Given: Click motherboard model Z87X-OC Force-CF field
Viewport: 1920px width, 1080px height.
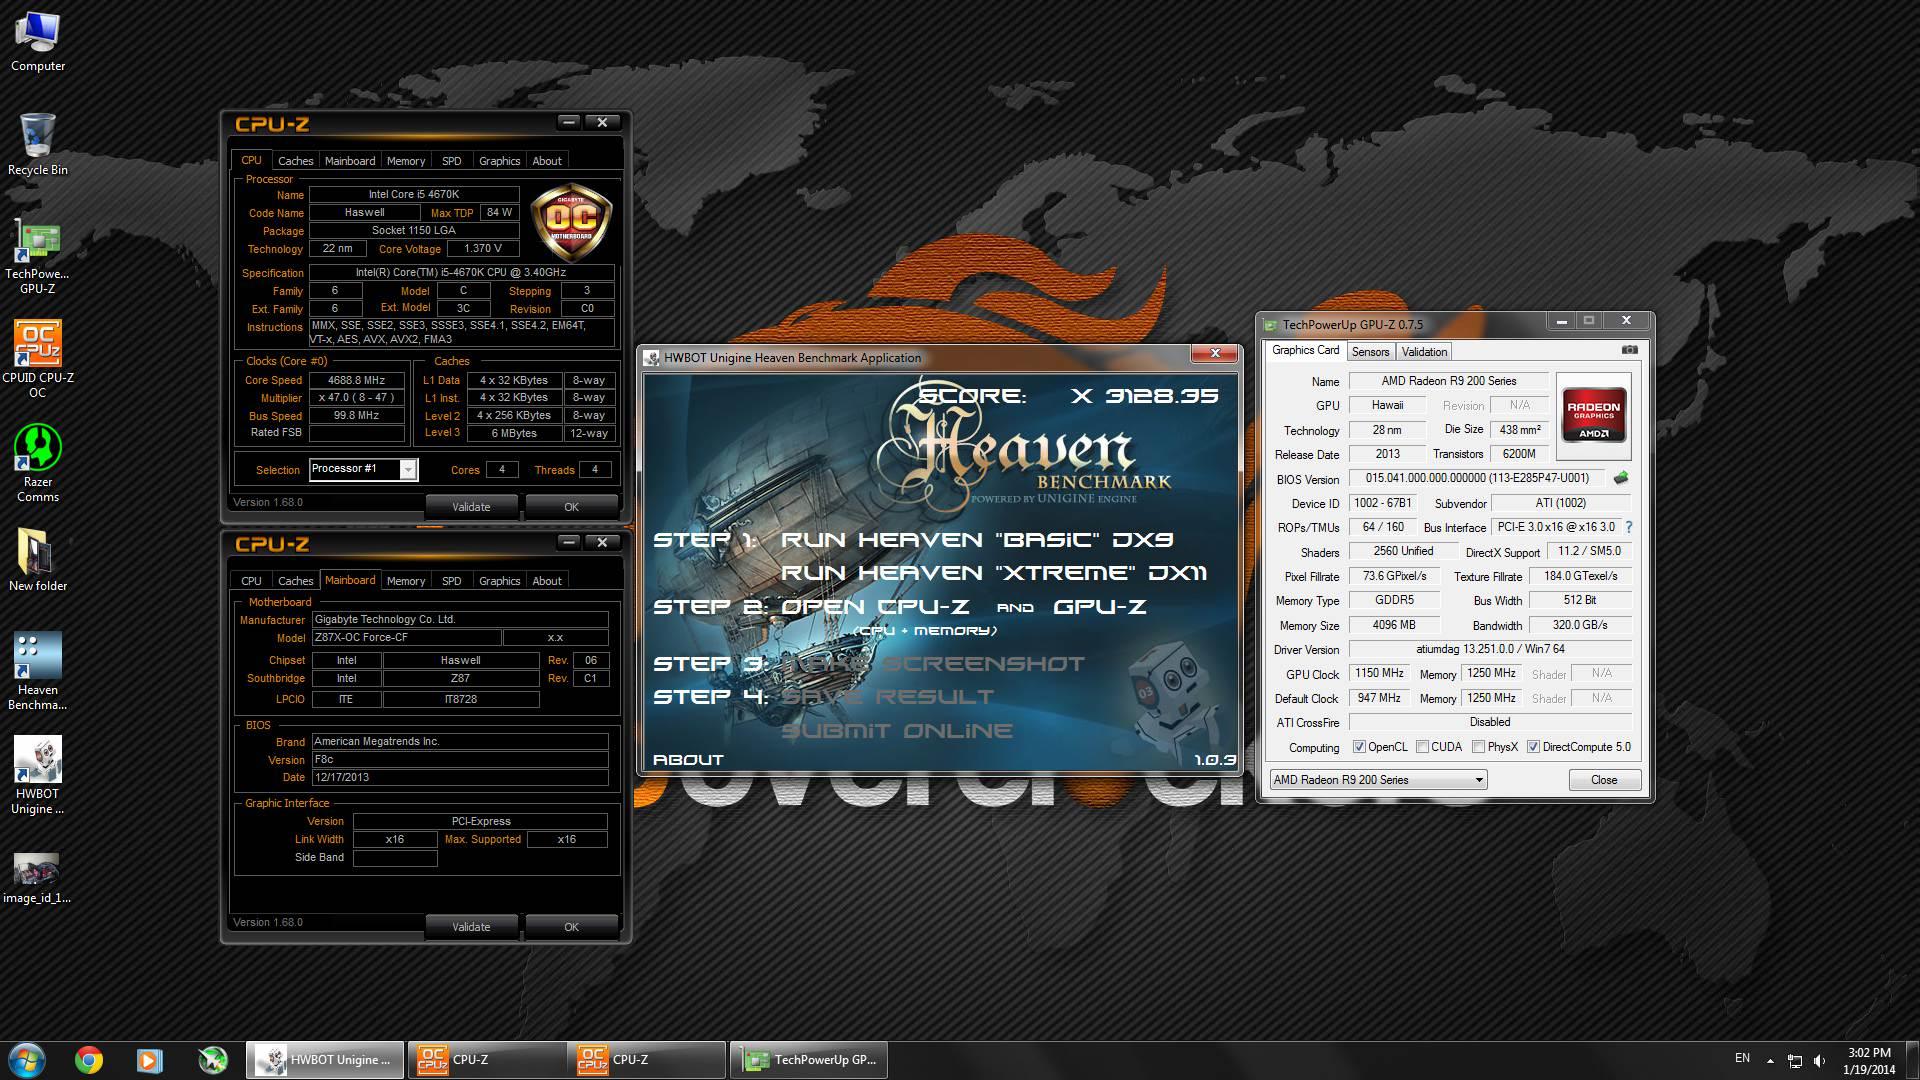Looking at the screenshot, I should [406, 638].
